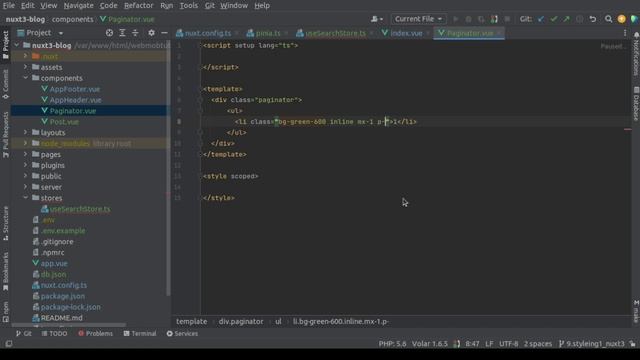
Task: Click the Git commit checkmark icon
Action: (553, 19)
